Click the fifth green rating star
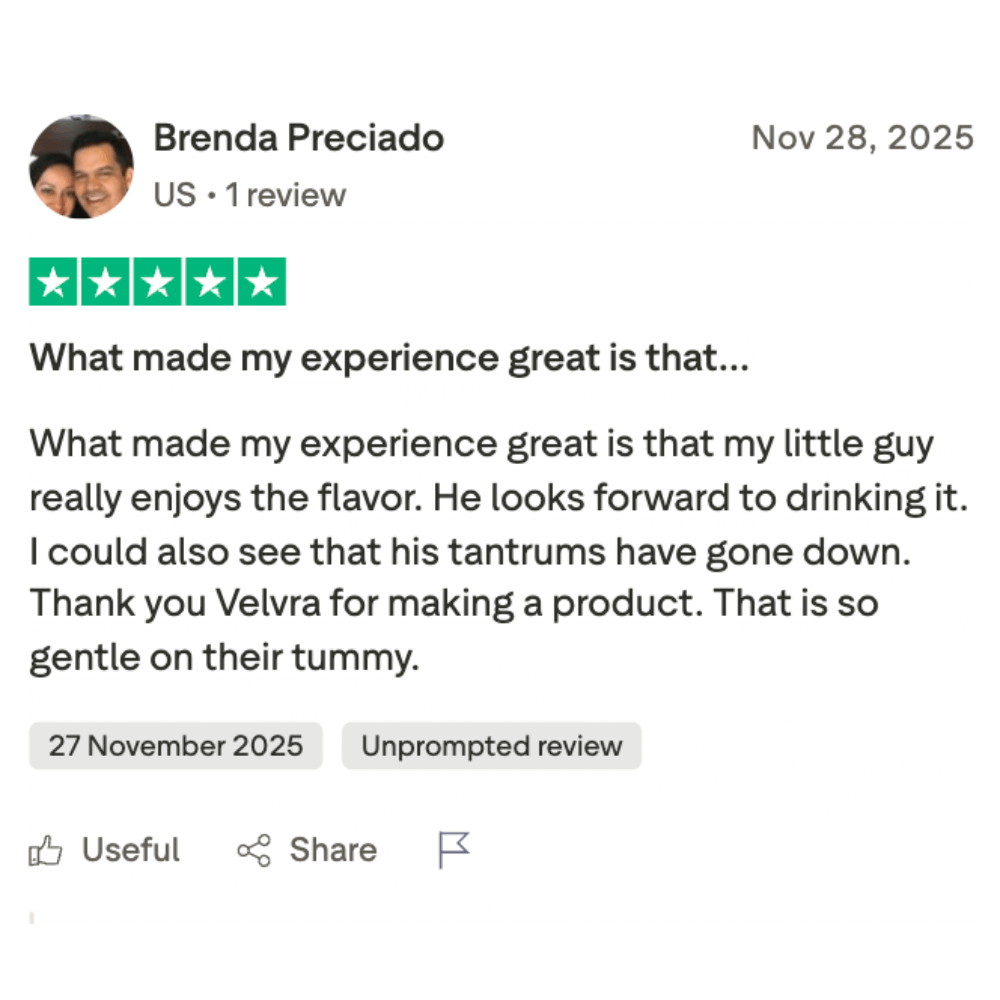This screenshot has width=1000, height=1000. point(261,282)
